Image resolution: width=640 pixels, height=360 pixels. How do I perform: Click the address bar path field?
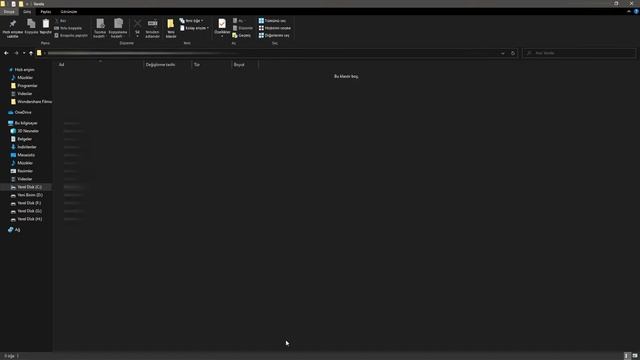click(x=267, y=53)
